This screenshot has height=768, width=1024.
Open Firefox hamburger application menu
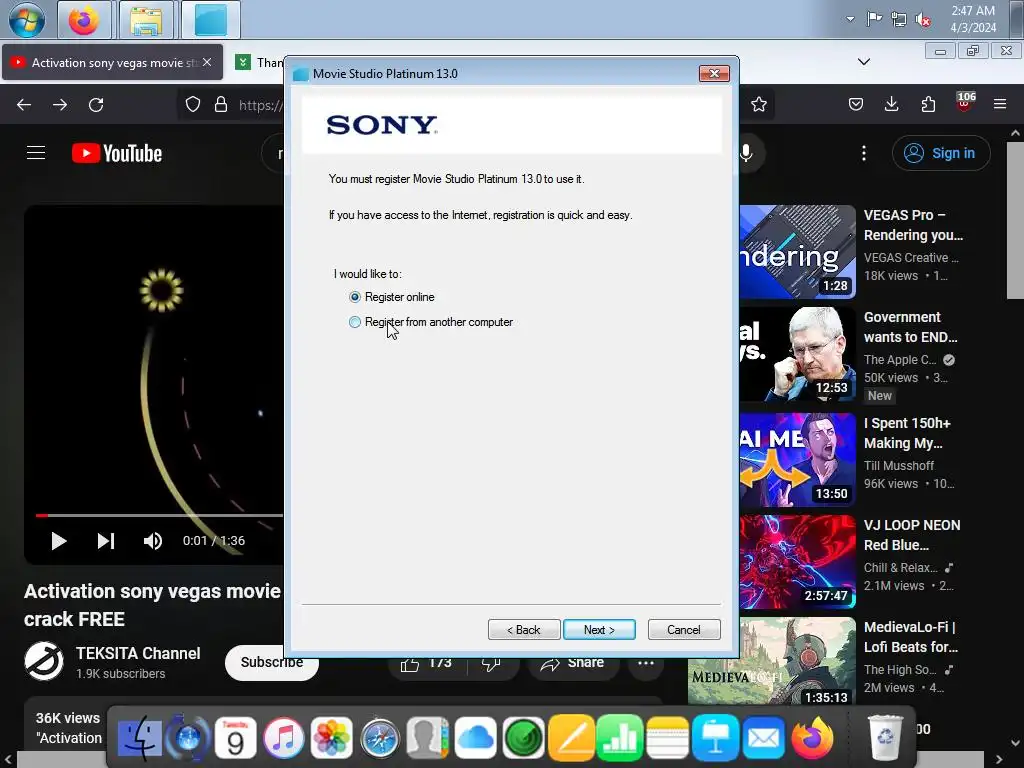point(1000,104)
